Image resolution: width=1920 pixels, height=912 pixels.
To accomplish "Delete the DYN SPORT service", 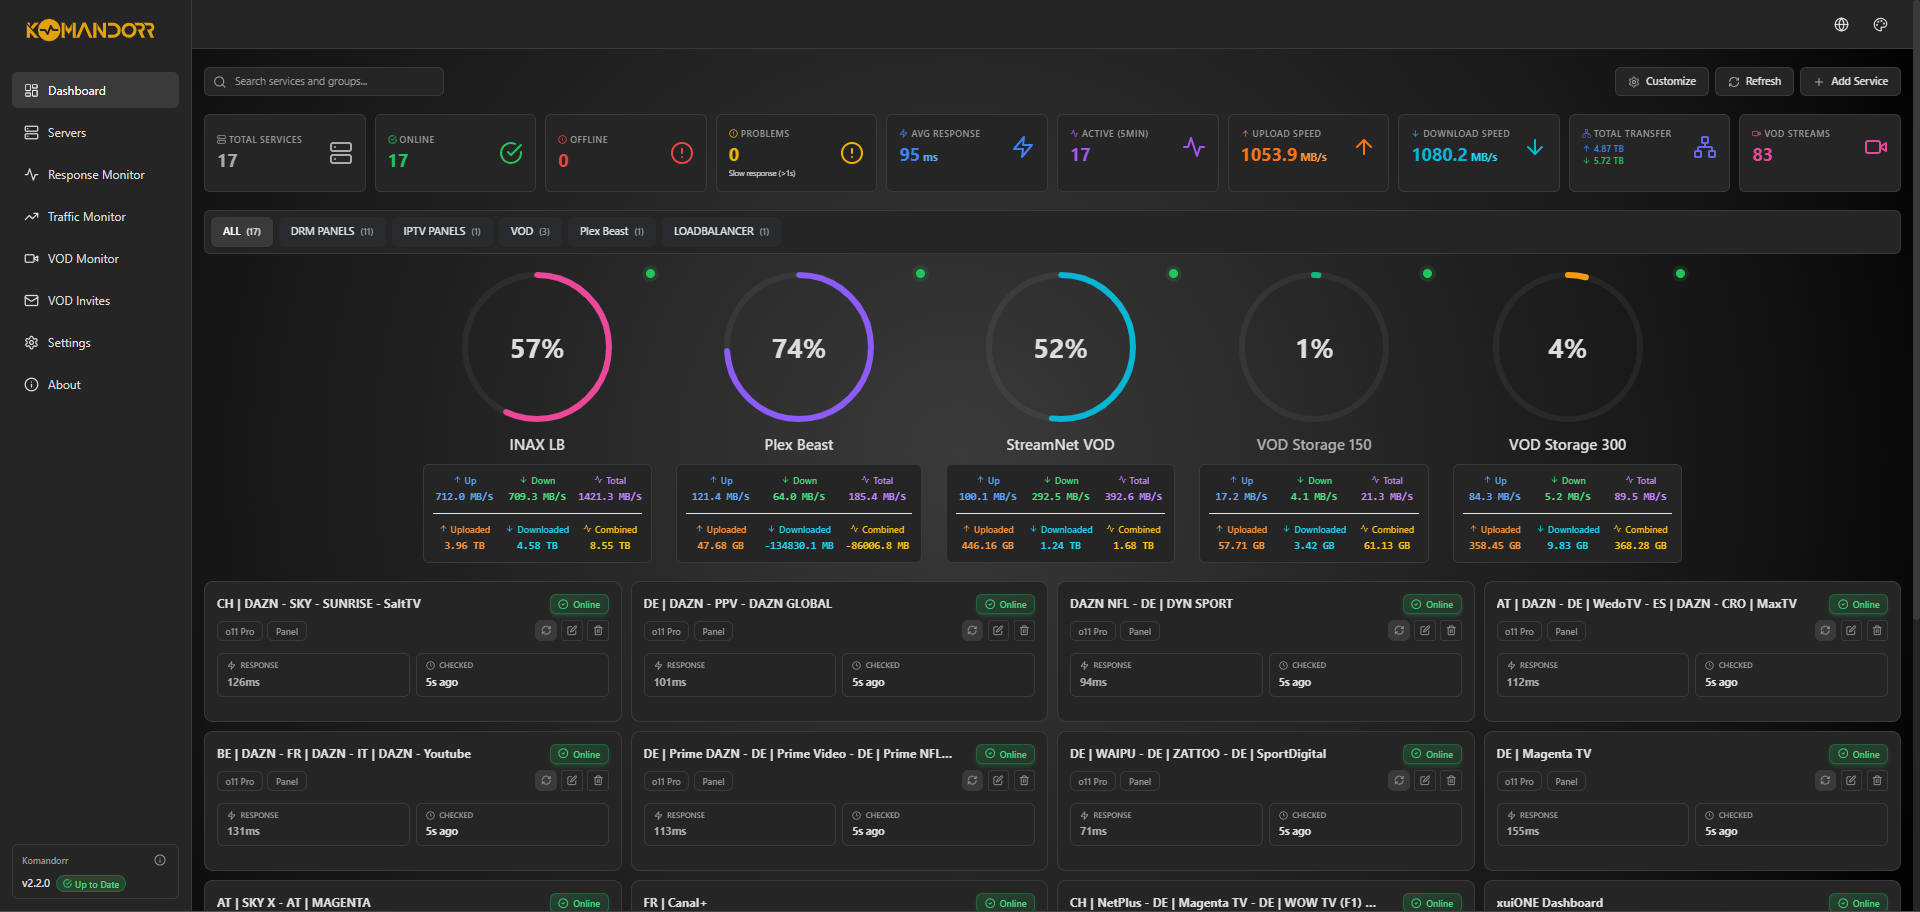I will 1451,631.
